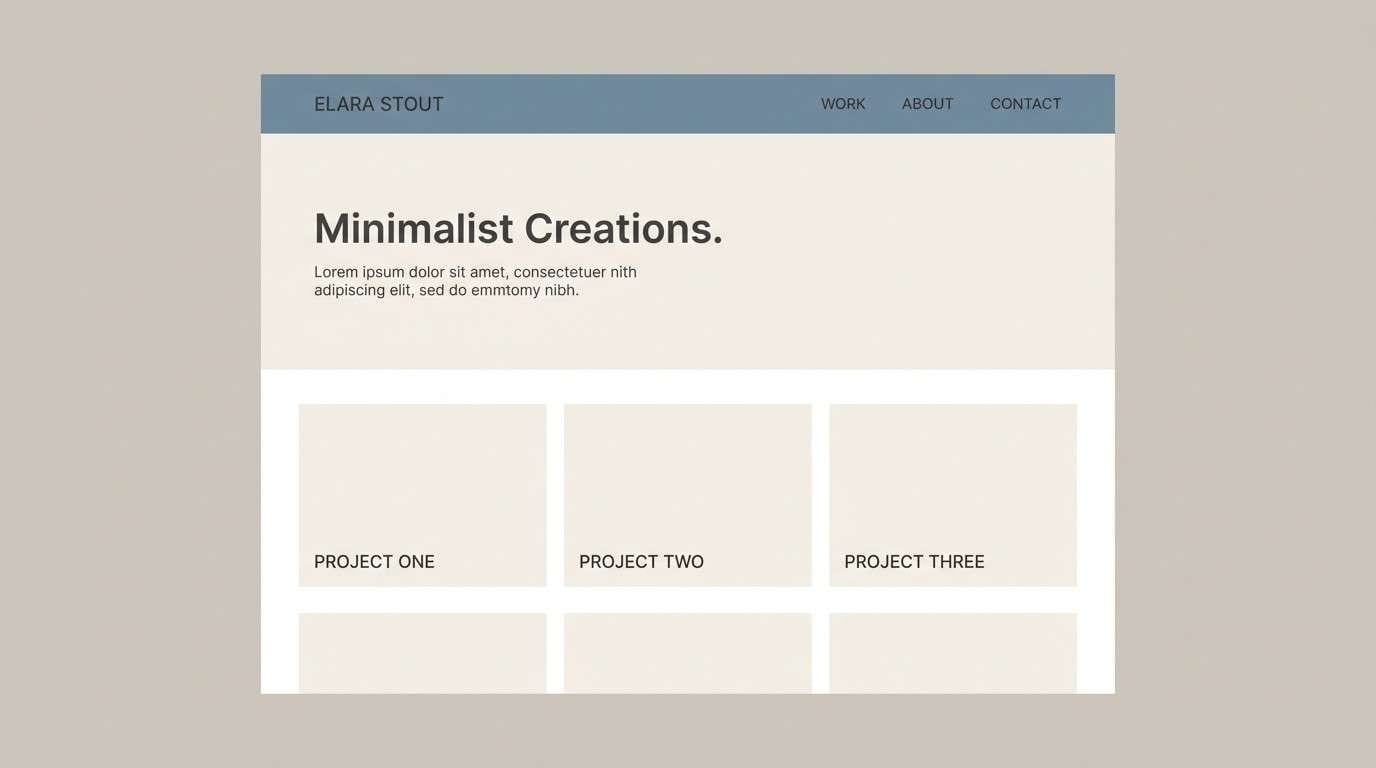Select the PROJECT TWO card
The width and height of the screenshot is (1376, 768).
pos(687,495)
